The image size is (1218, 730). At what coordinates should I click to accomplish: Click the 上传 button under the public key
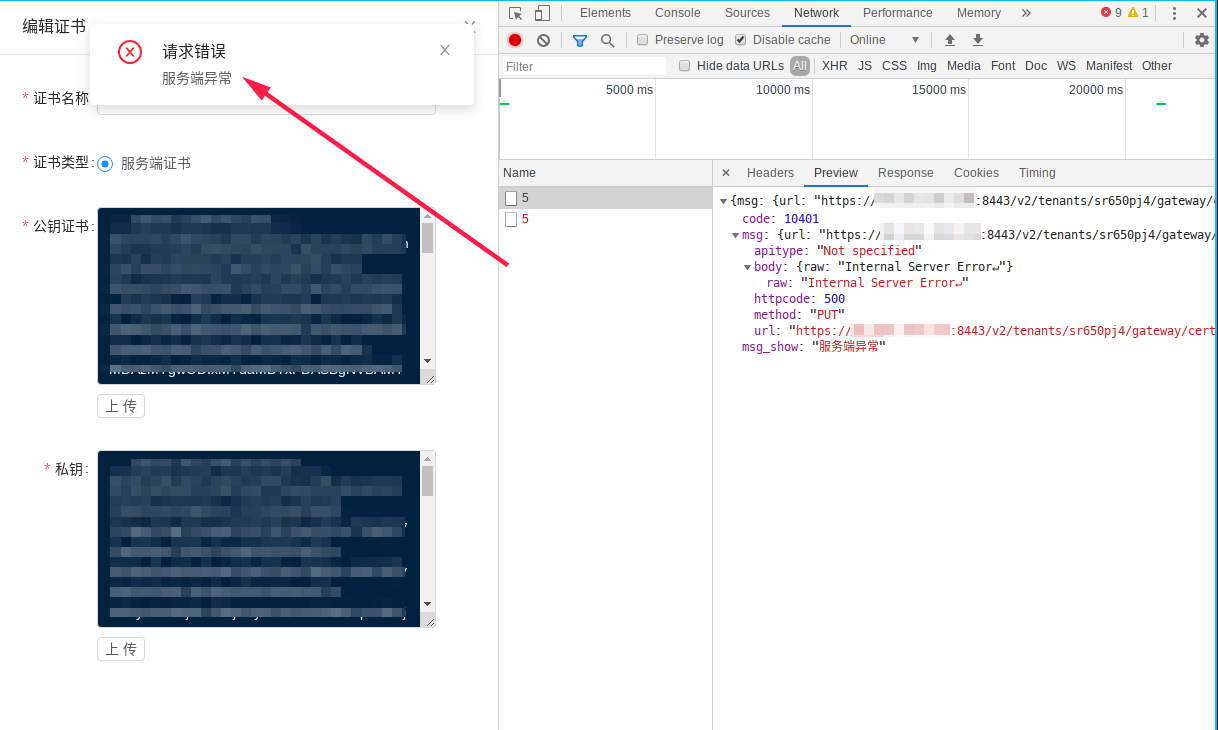(120, 406)
